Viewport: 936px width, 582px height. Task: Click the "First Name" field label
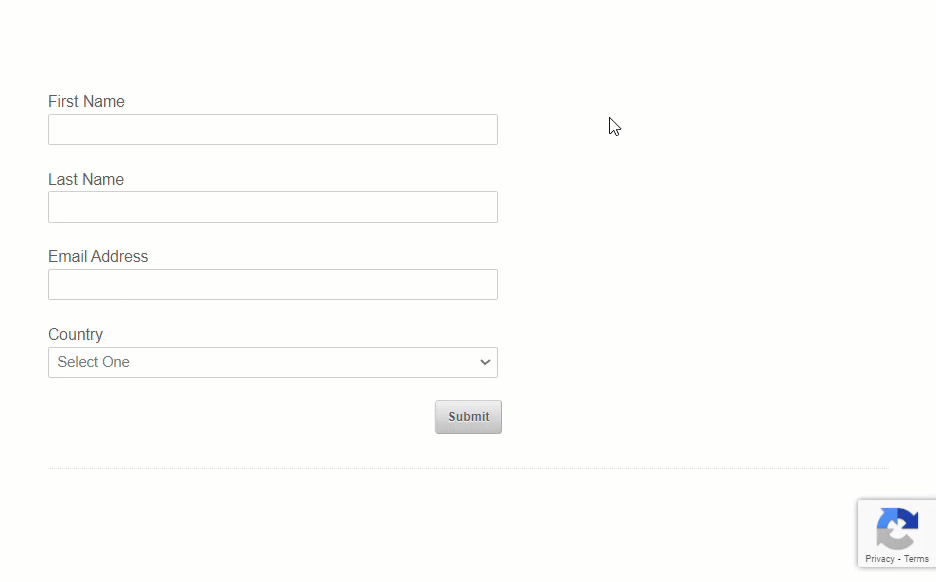pyautogui.click(x=86, y=101)
